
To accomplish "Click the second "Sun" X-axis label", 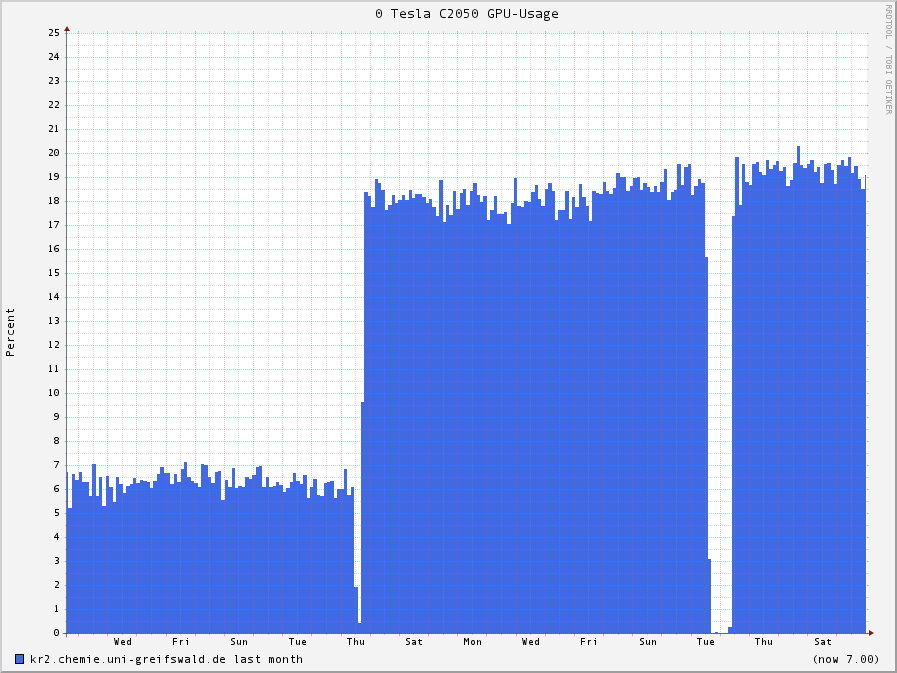I will [648, 642].
